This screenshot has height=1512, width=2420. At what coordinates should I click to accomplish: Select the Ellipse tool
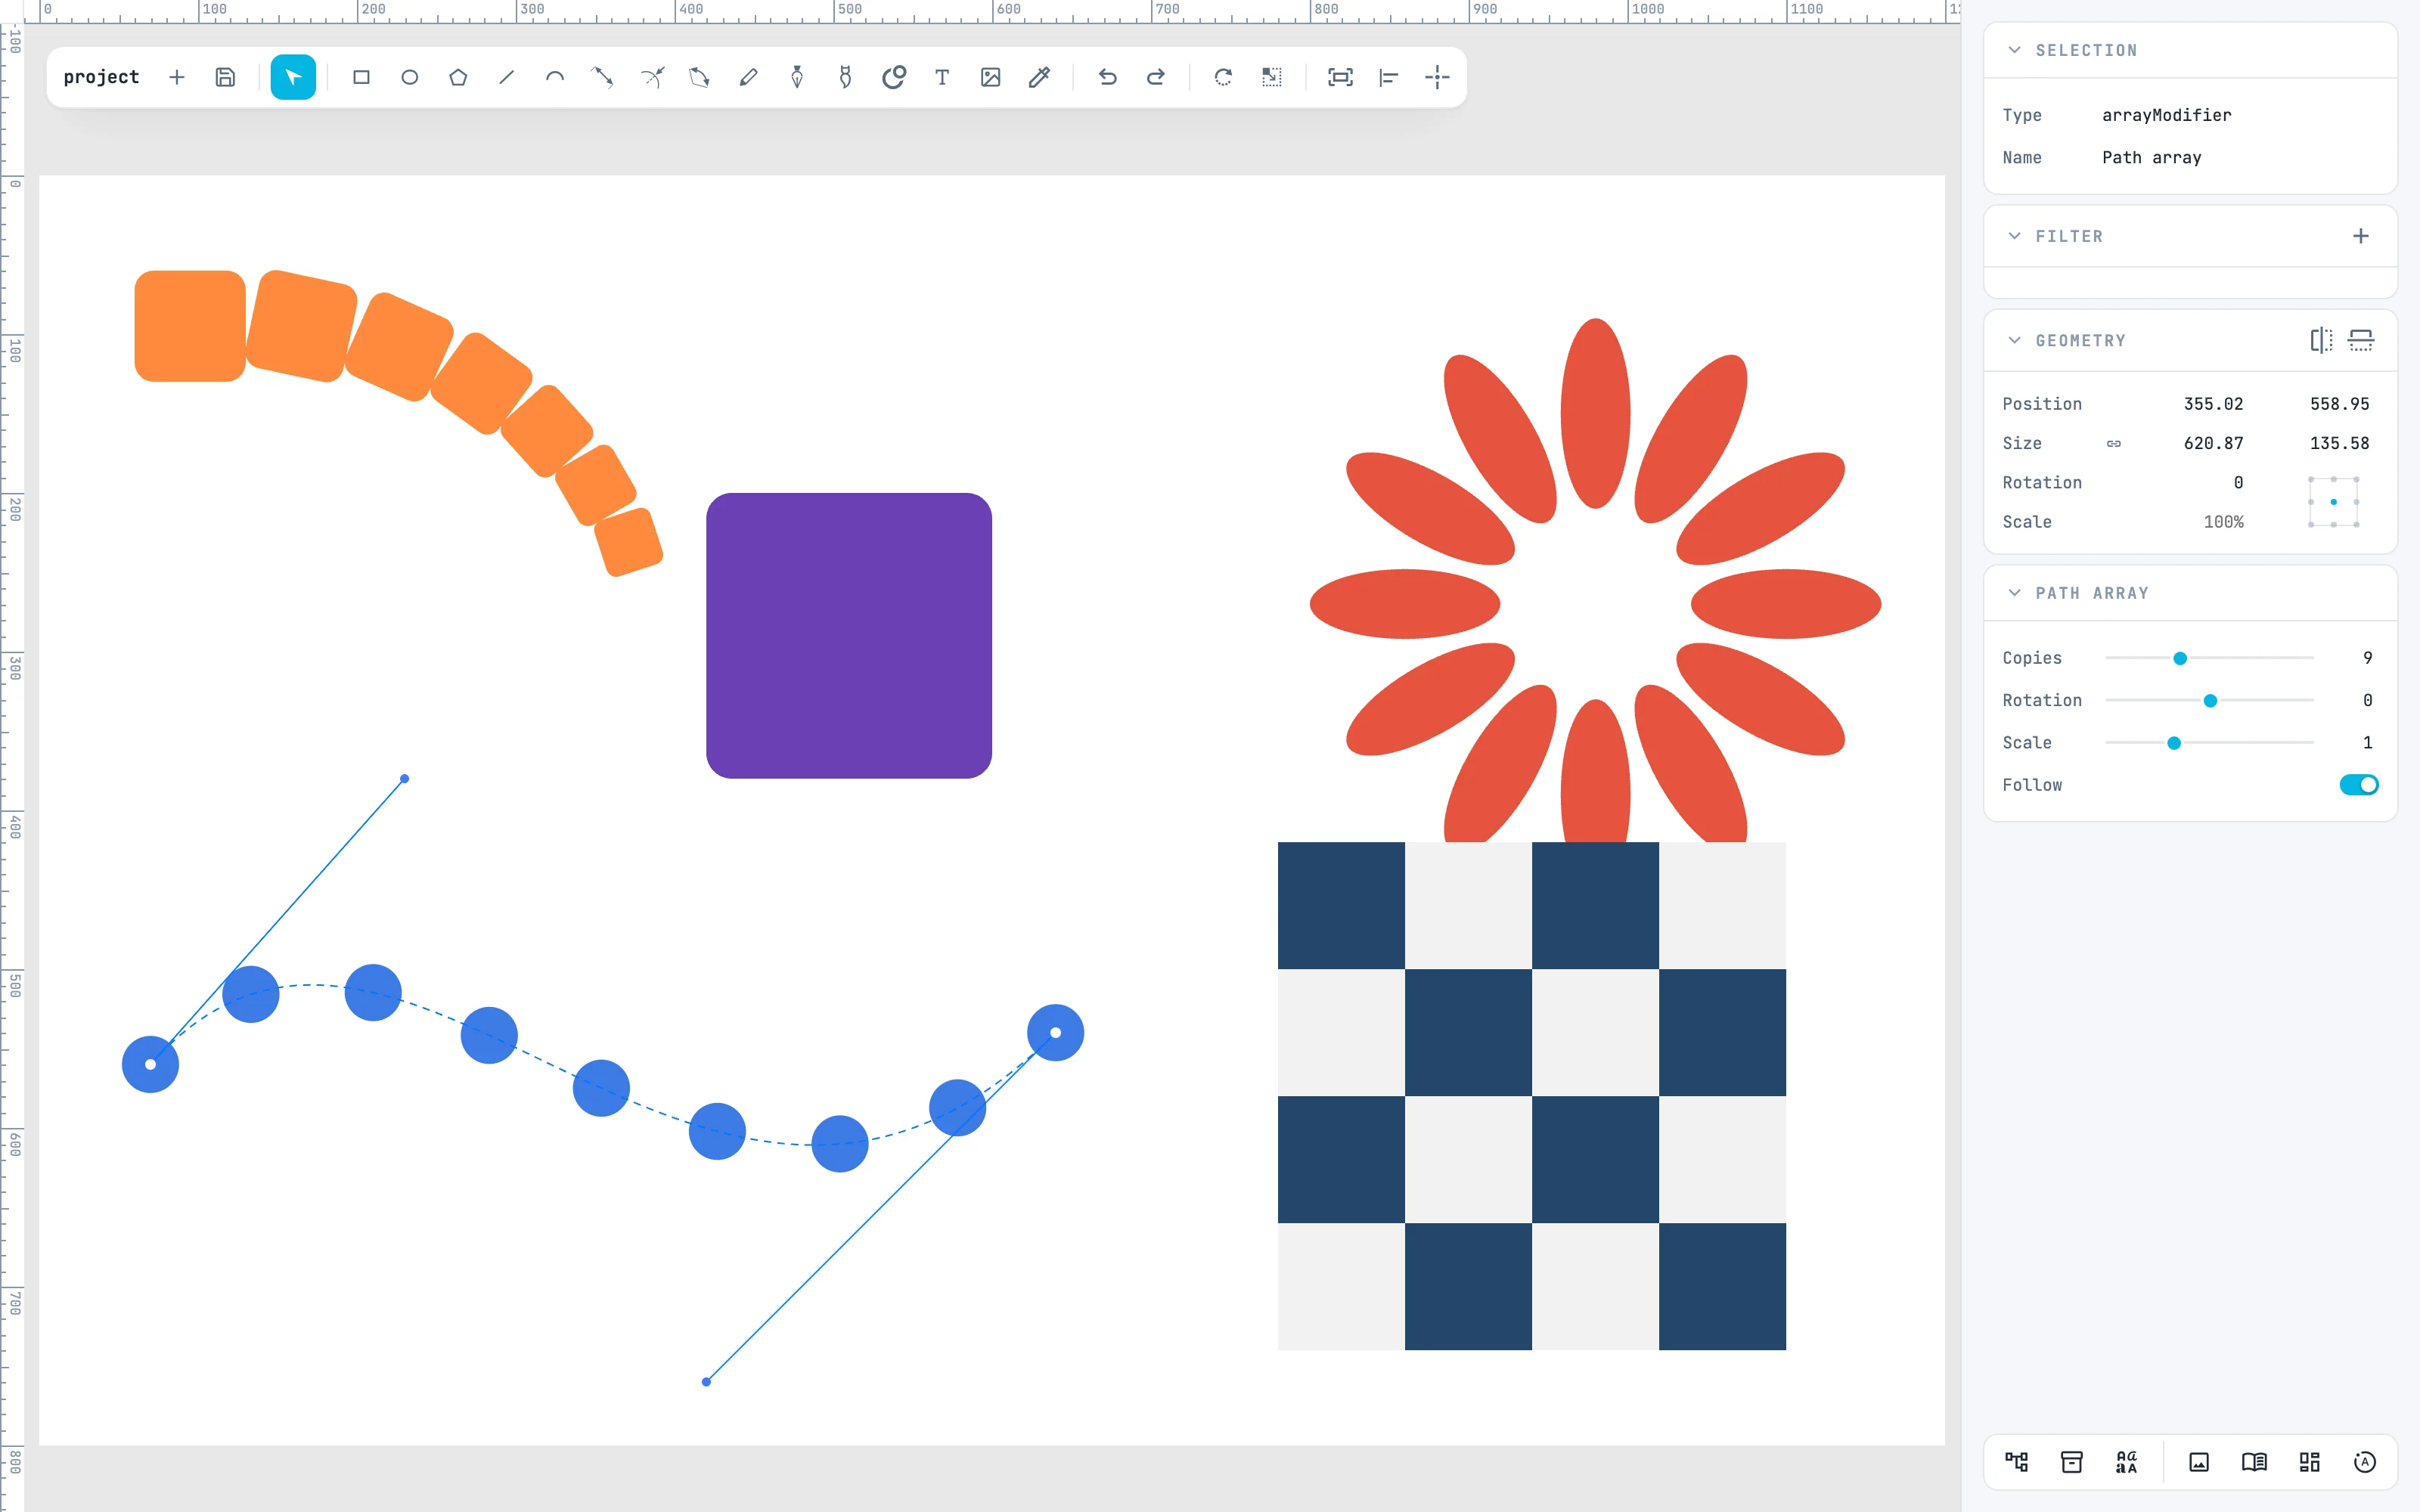point(410,77)
